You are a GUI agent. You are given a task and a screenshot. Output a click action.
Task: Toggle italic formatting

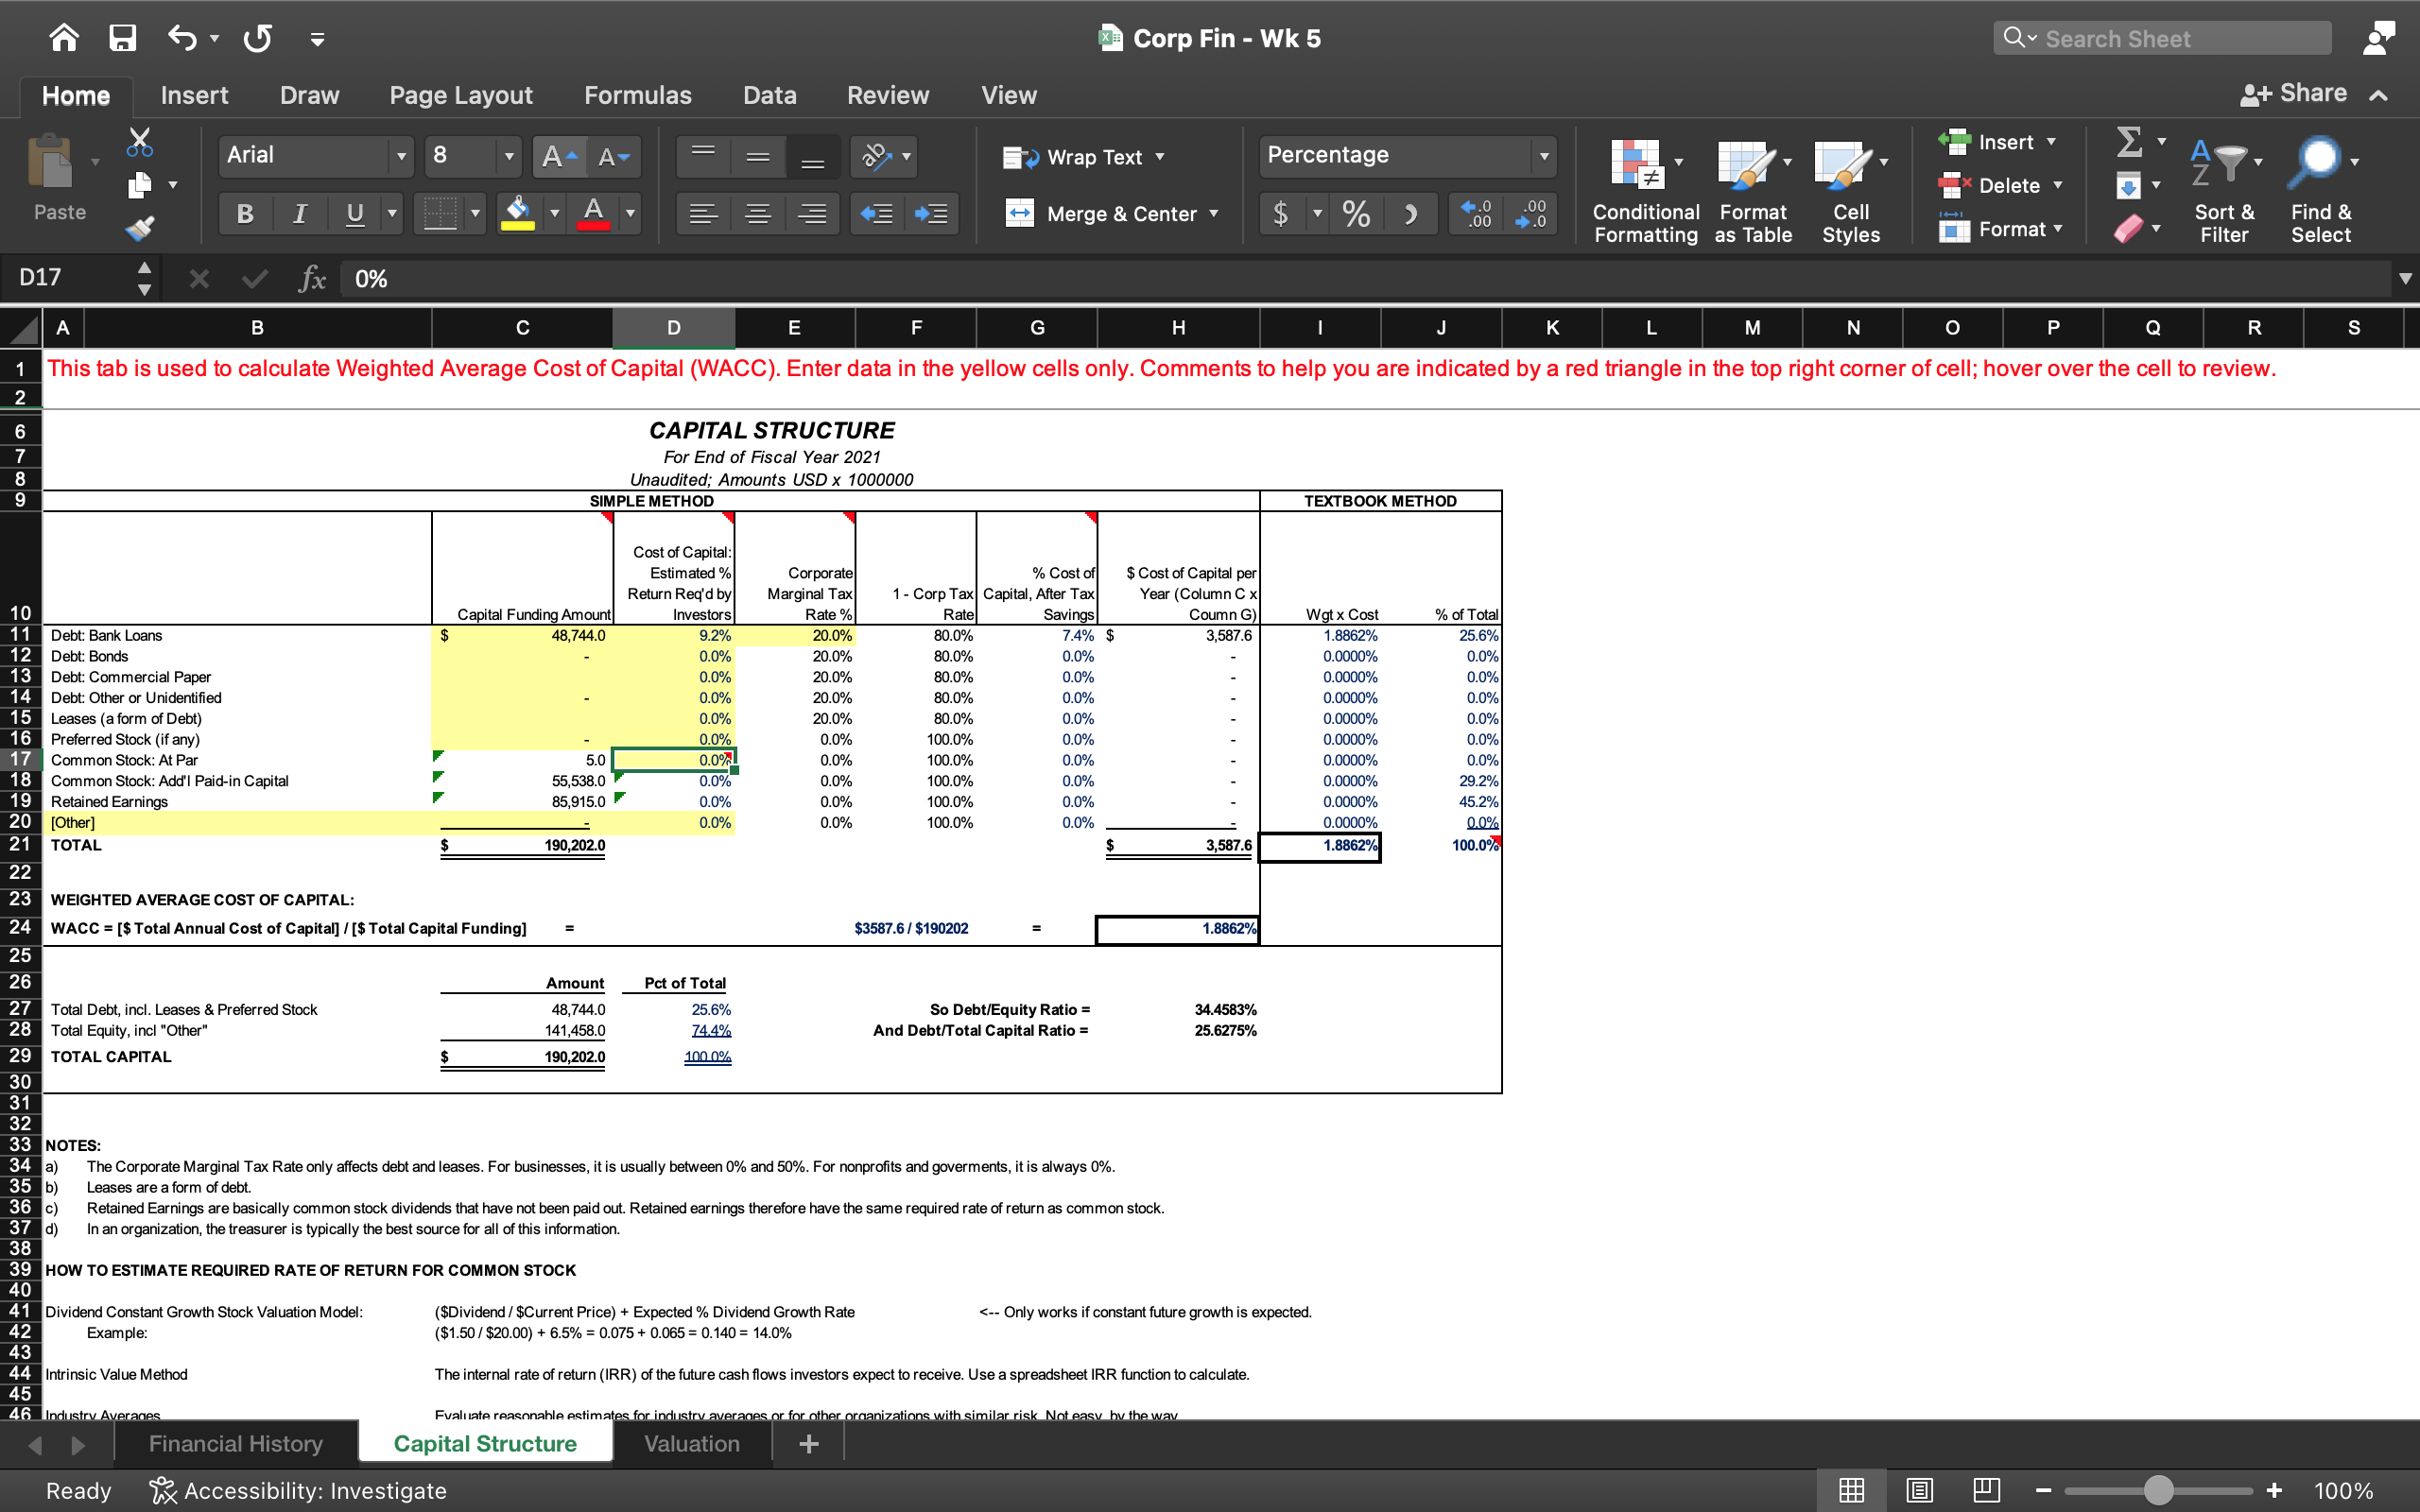(299, 212)
